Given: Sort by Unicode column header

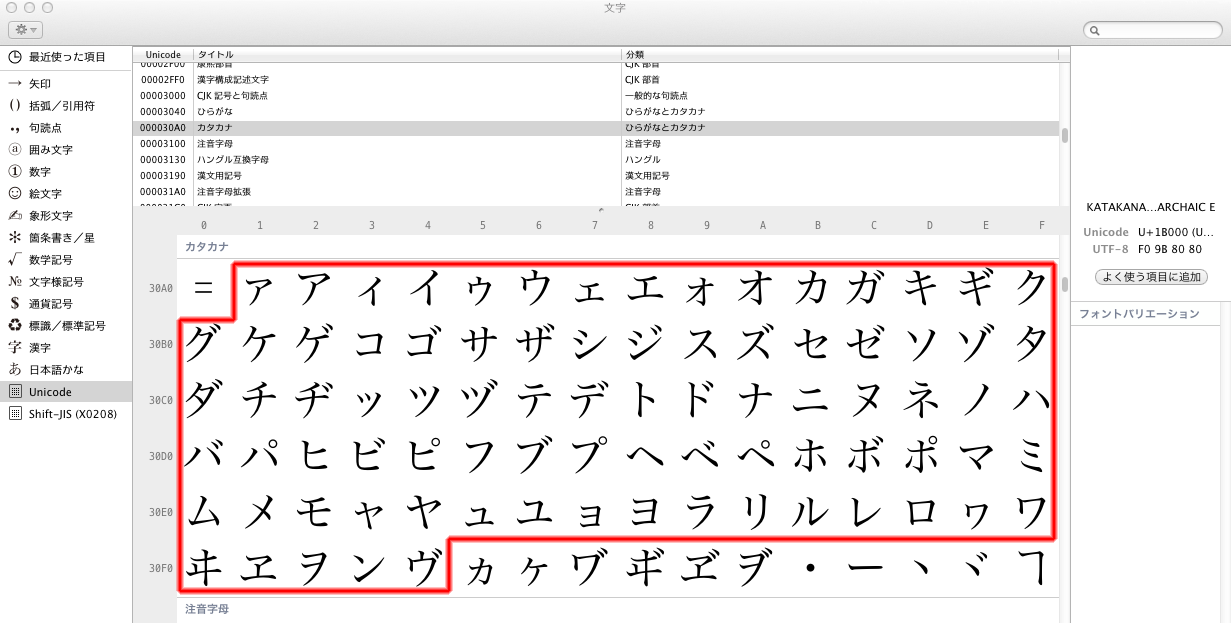Looking at the screenshot, I should pos(163,54).
